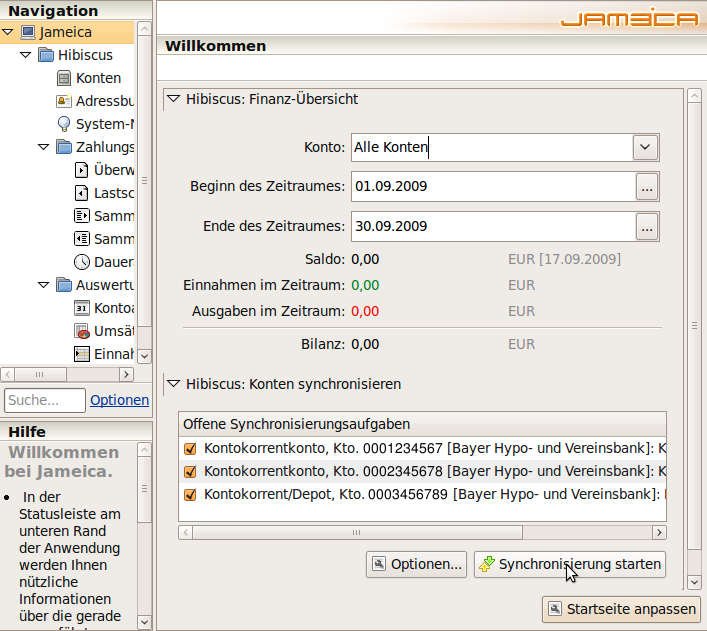Click the Umsätze chart icon
Image resolution: width=707 pixels, height=631 pixels.
[x=82, y=332]
